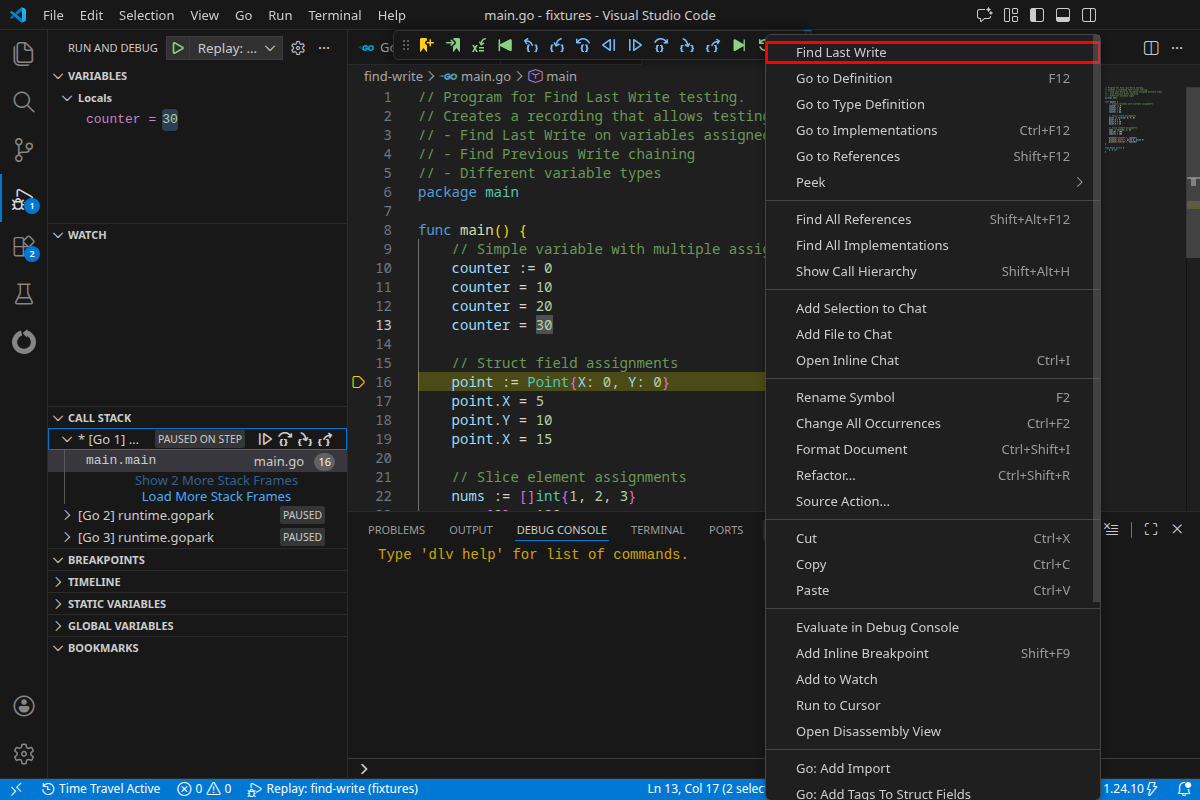Open the Testing beaker icon in activity bar
This screenshot has height=800, width=1200.
pos(23,294)
